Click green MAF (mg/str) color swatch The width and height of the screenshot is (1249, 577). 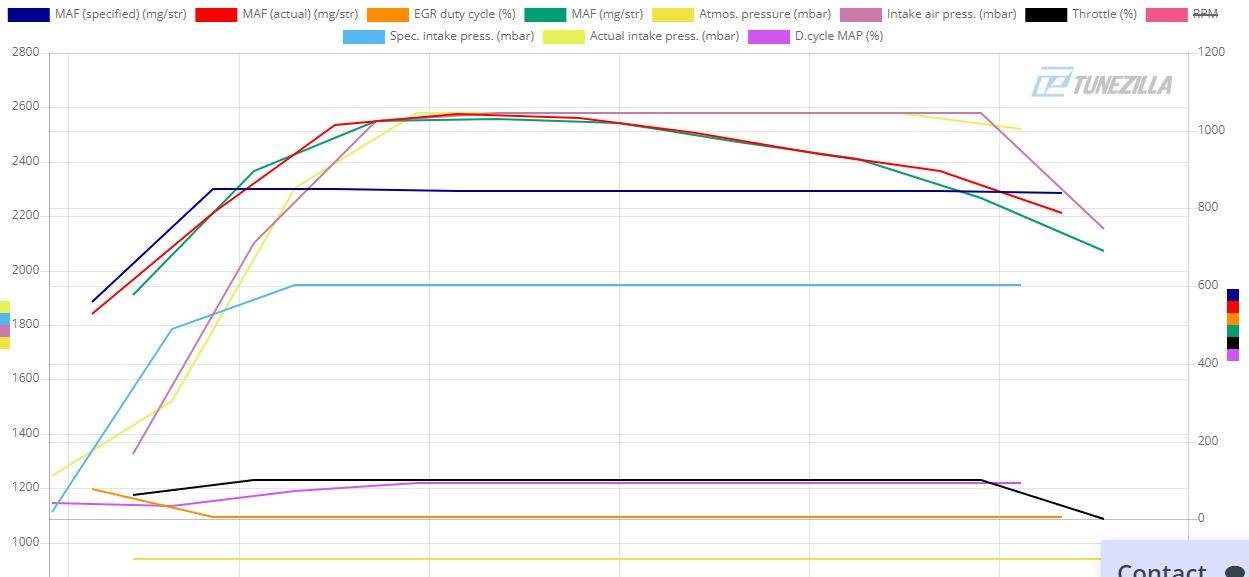point(545,15)
